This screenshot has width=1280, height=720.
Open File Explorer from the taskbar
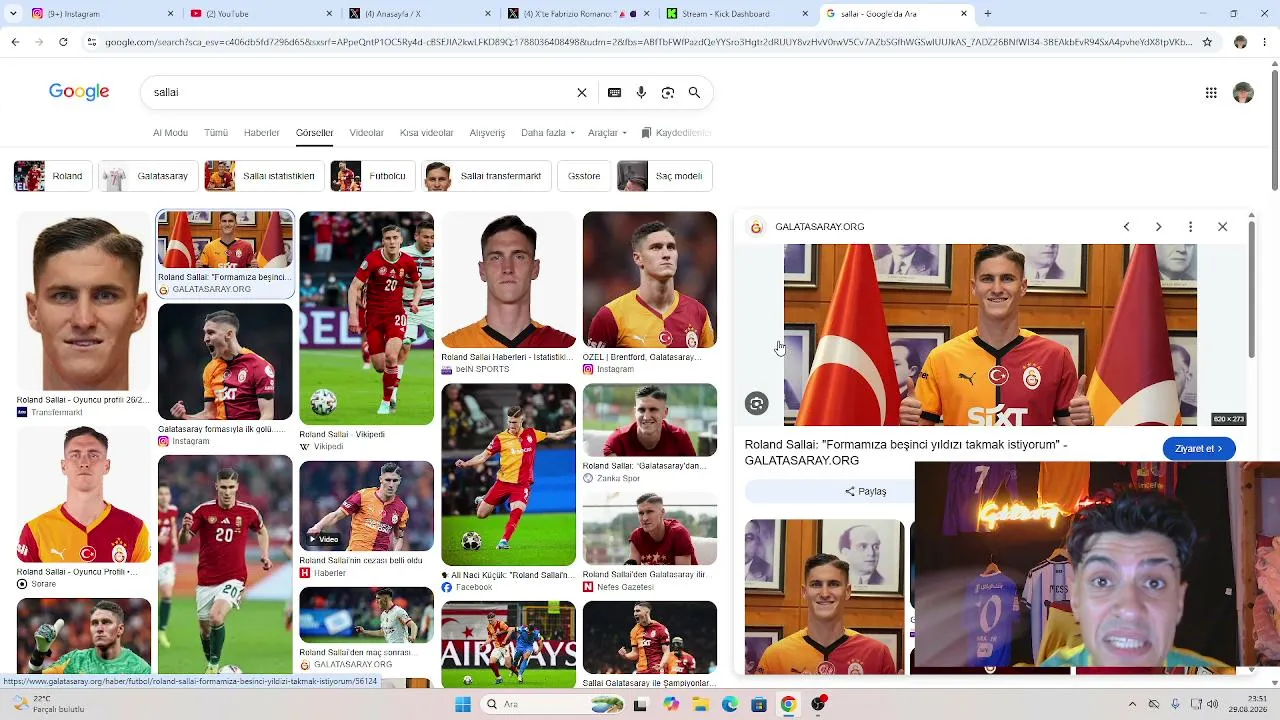700,704
